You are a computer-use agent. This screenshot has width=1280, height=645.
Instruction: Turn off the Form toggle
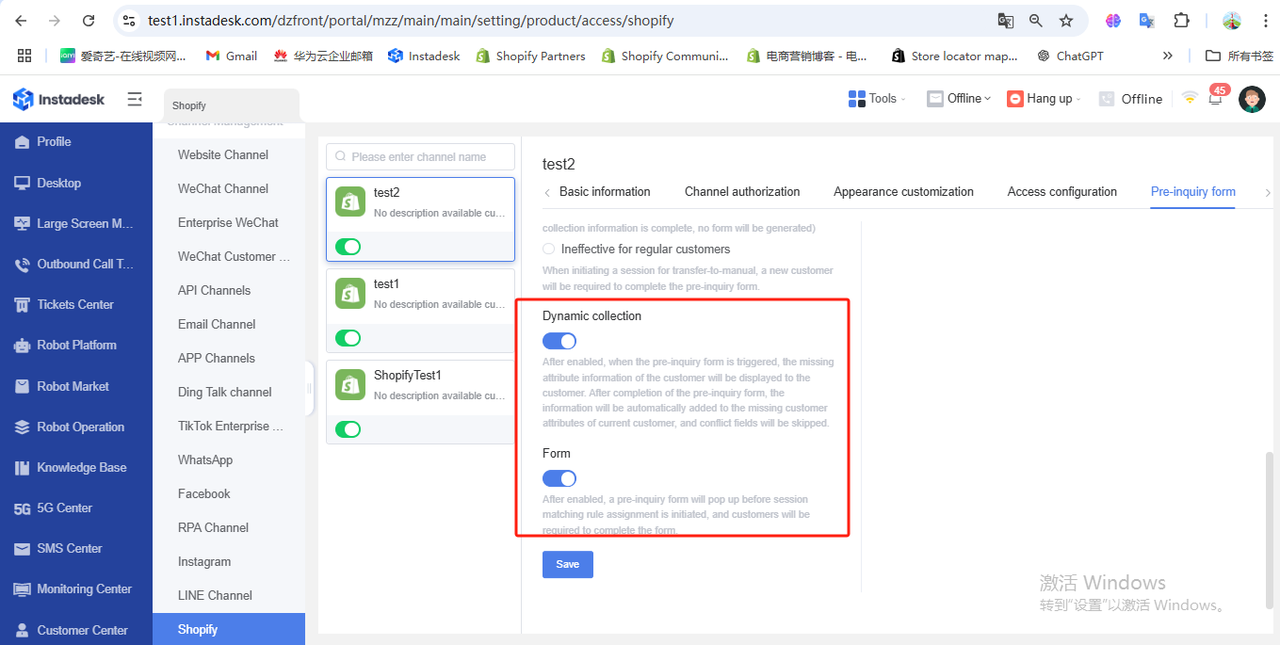[559, 479]
